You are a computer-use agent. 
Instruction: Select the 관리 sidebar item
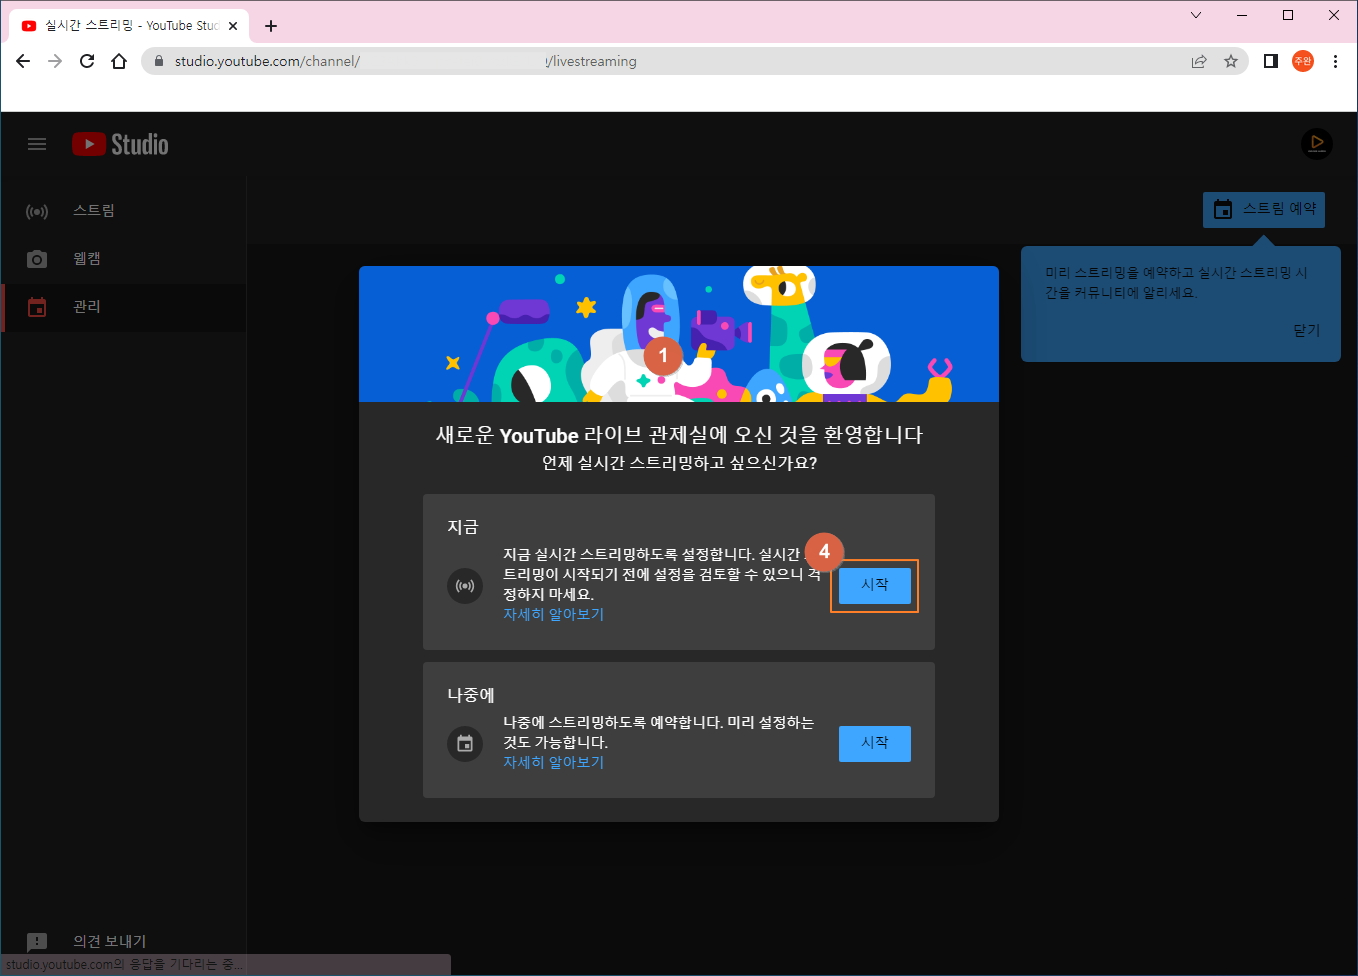coord(123,307)
